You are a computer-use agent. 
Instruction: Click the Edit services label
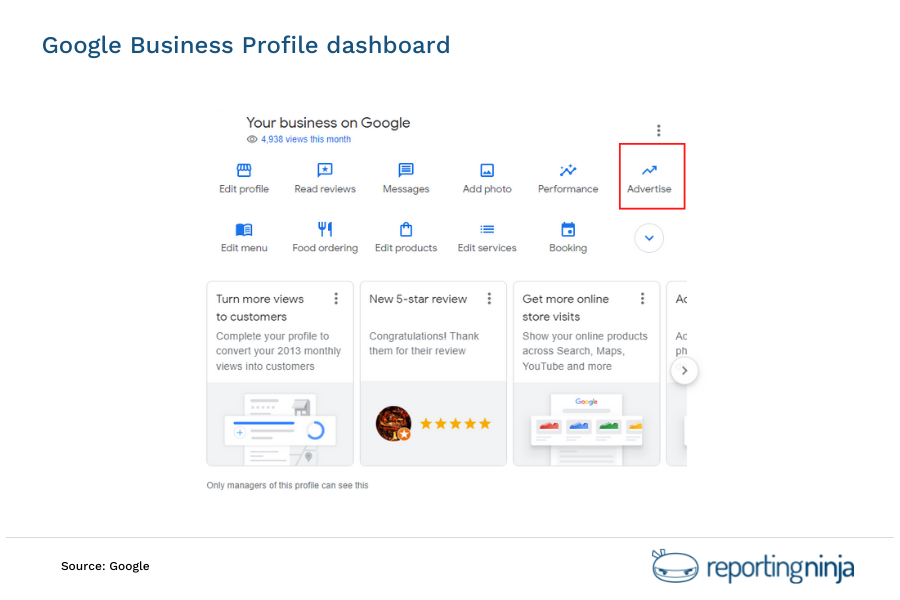pos(487,248)
